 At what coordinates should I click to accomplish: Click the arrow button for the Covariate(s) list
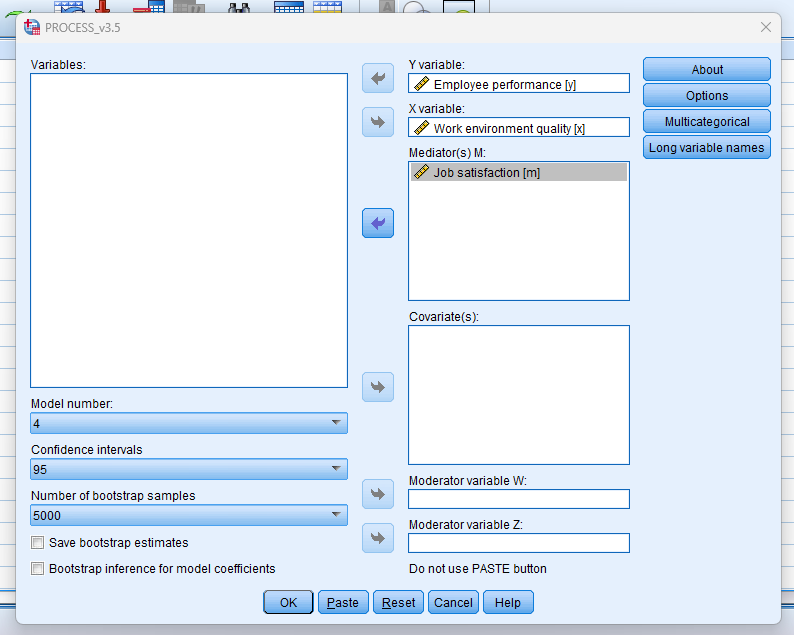[378, 387]
